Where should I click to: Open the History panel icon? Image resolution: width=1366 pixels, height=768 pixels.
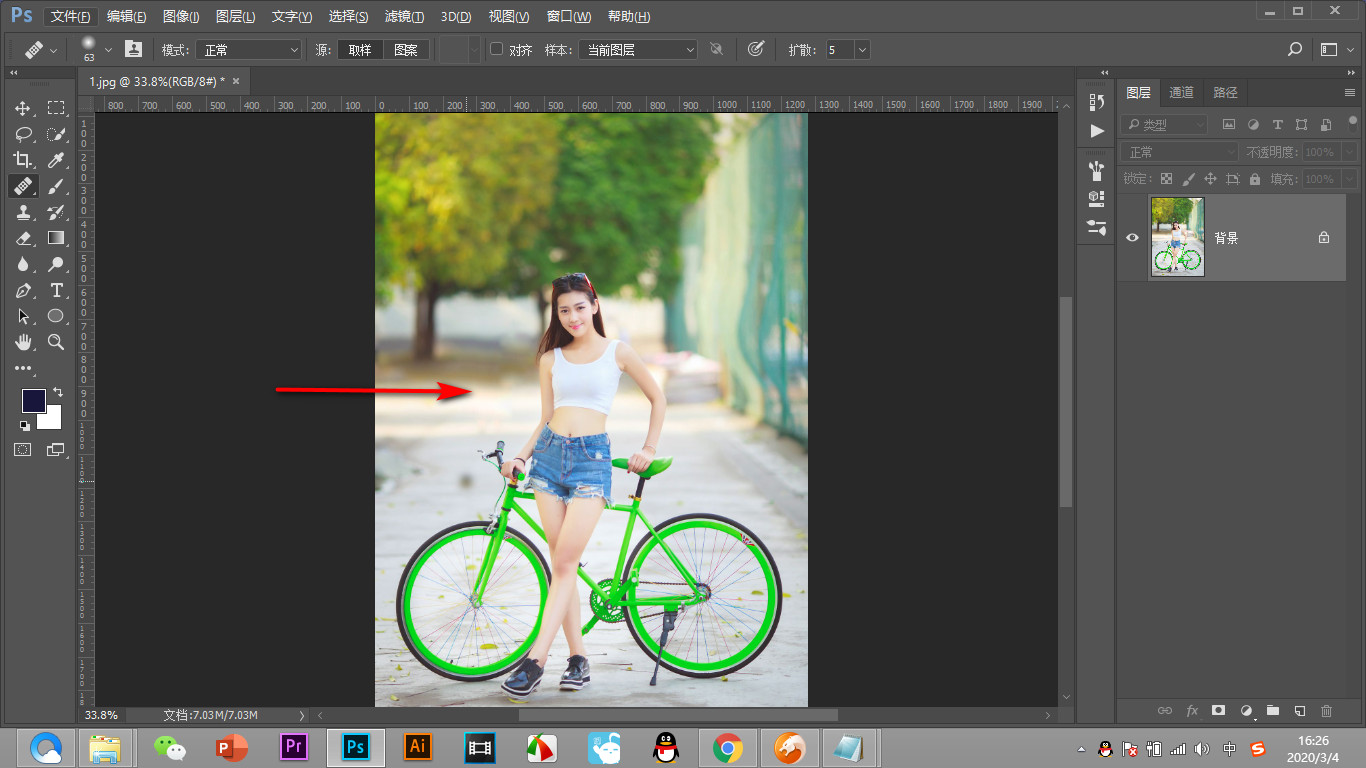click(x=1097, y=102)
